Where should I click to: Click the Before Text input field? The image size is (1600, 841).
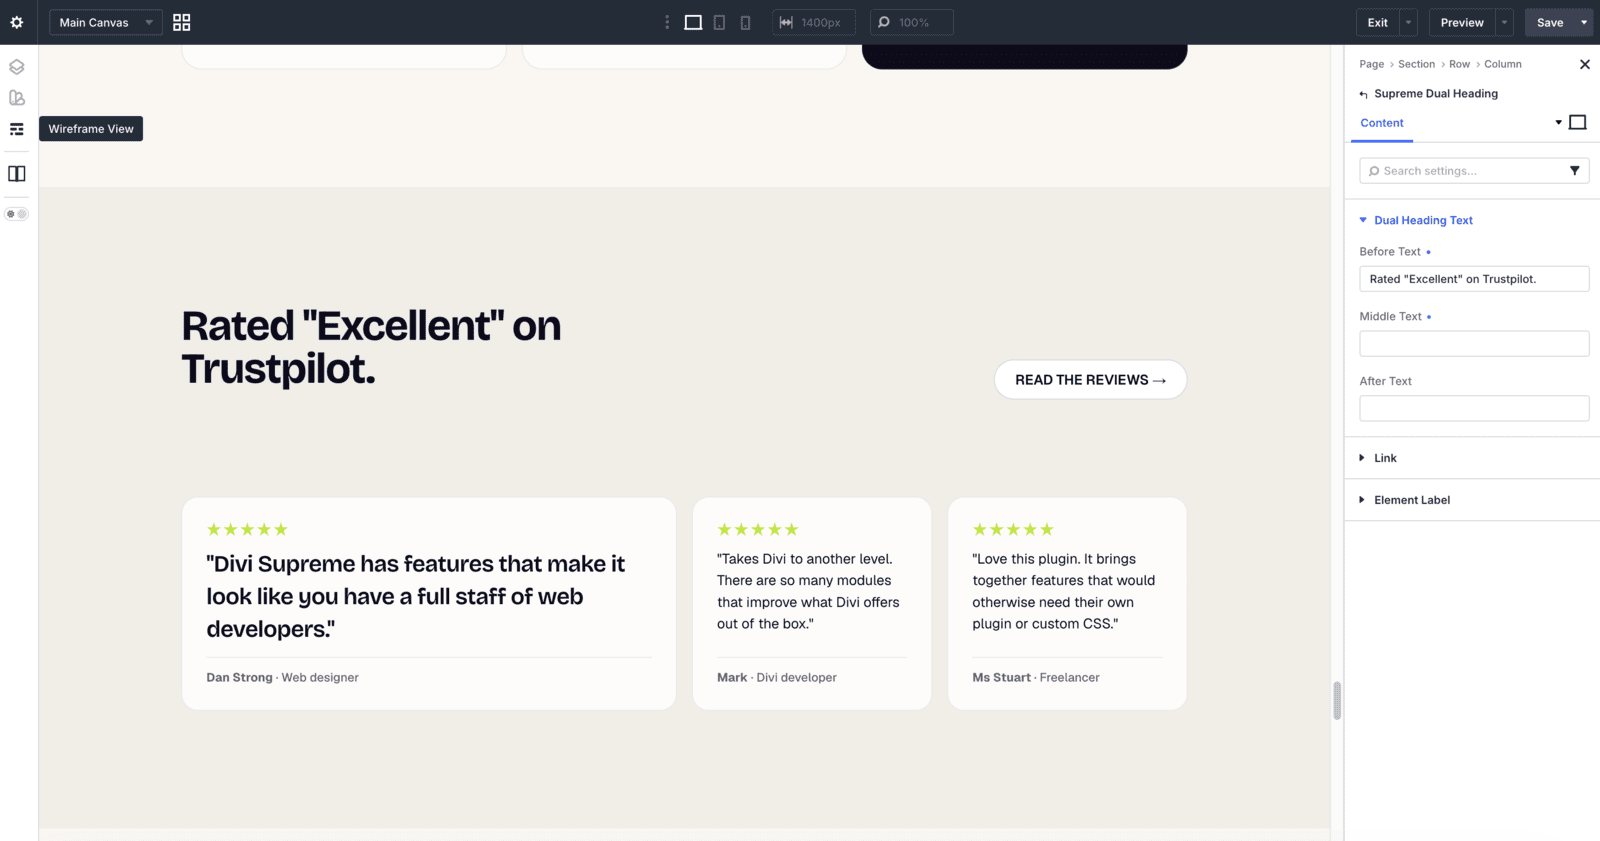click(x=1474, y=279)
